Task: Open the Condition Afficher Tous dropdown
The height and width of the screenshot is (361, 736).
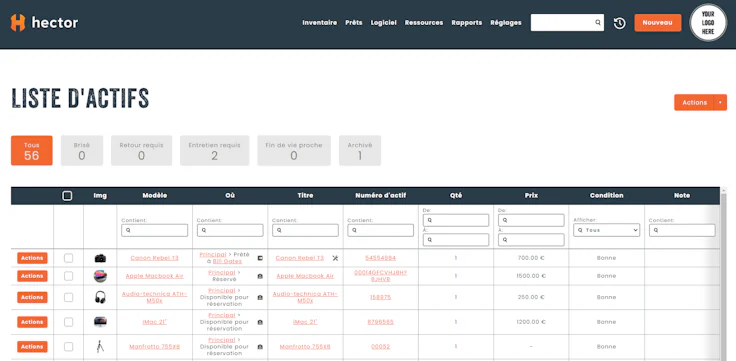Action: (606, 230)
